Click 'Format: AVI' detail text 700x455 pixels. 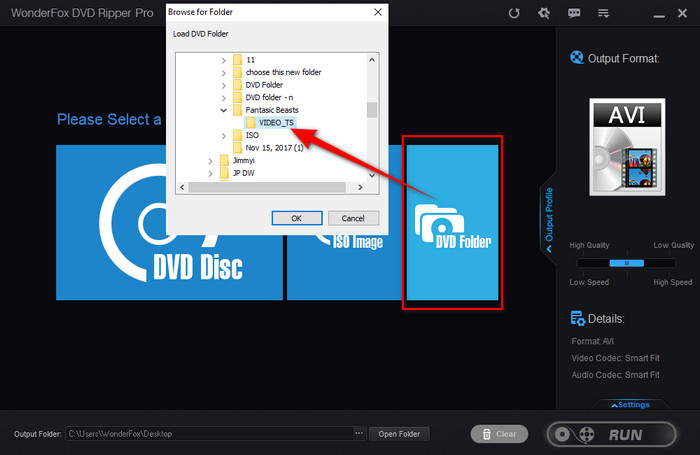592,341
